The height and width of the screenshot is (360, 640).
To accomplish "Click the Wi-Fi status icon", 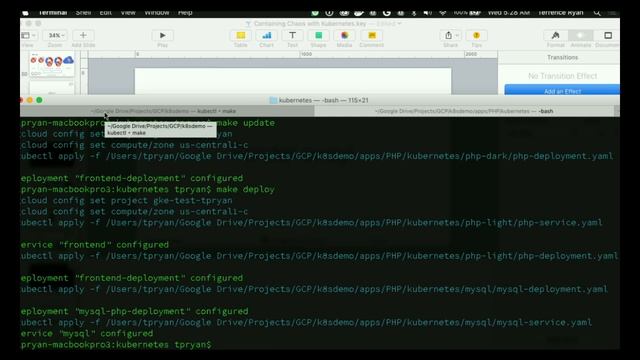I will click(442, 13).
